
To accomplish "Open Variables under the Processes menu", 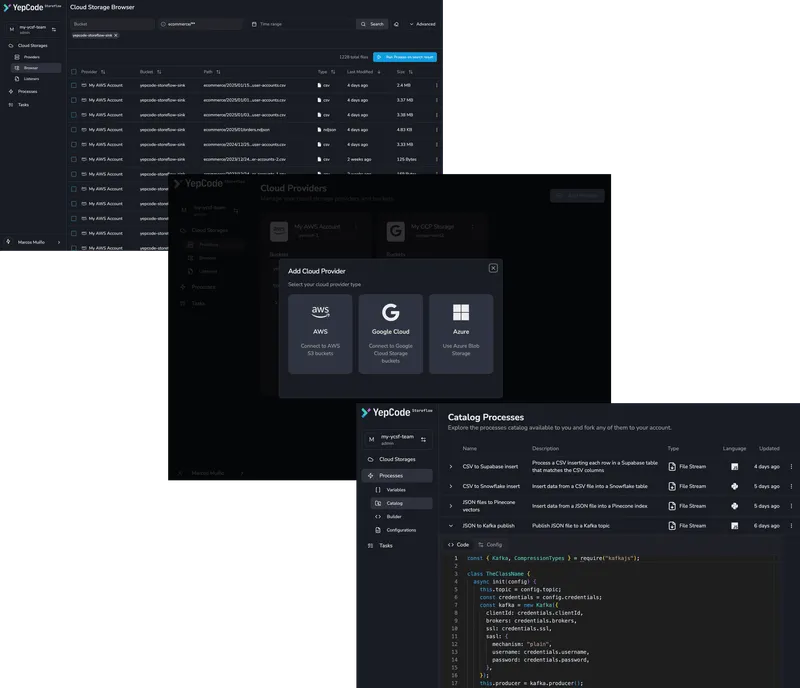I will 394,490.
